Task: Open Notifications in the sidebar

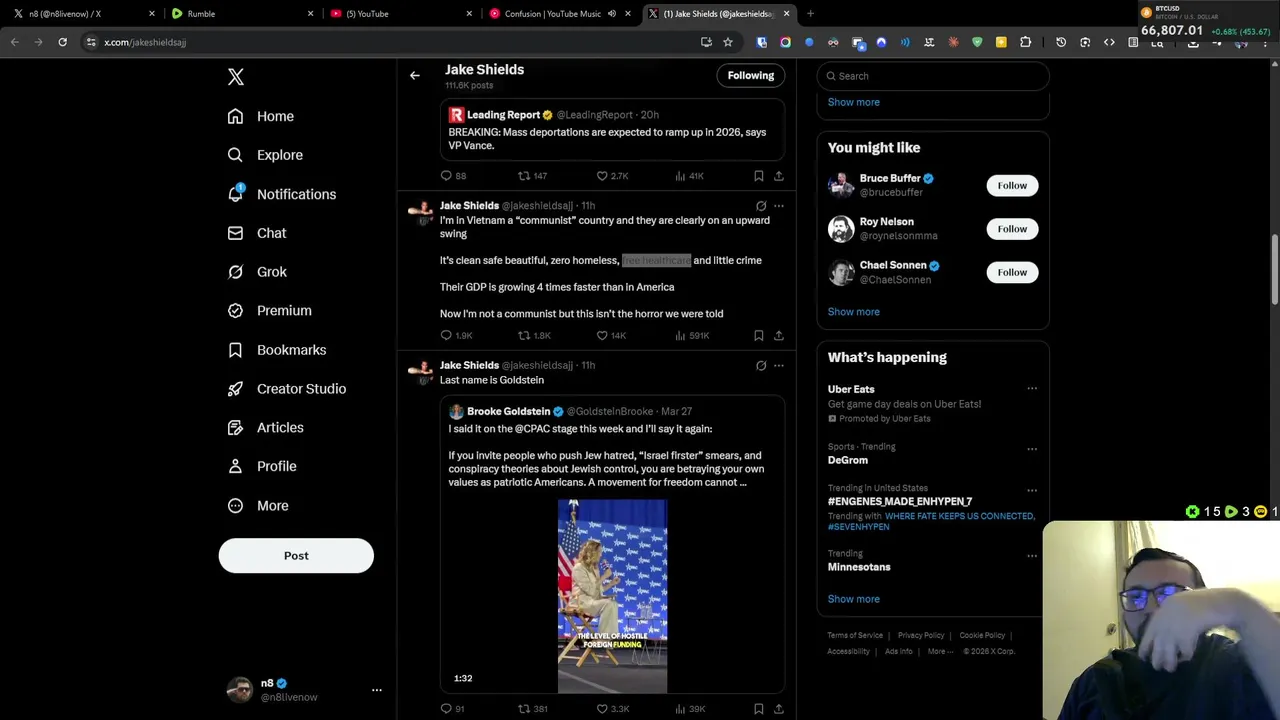Action: (282, 195)
